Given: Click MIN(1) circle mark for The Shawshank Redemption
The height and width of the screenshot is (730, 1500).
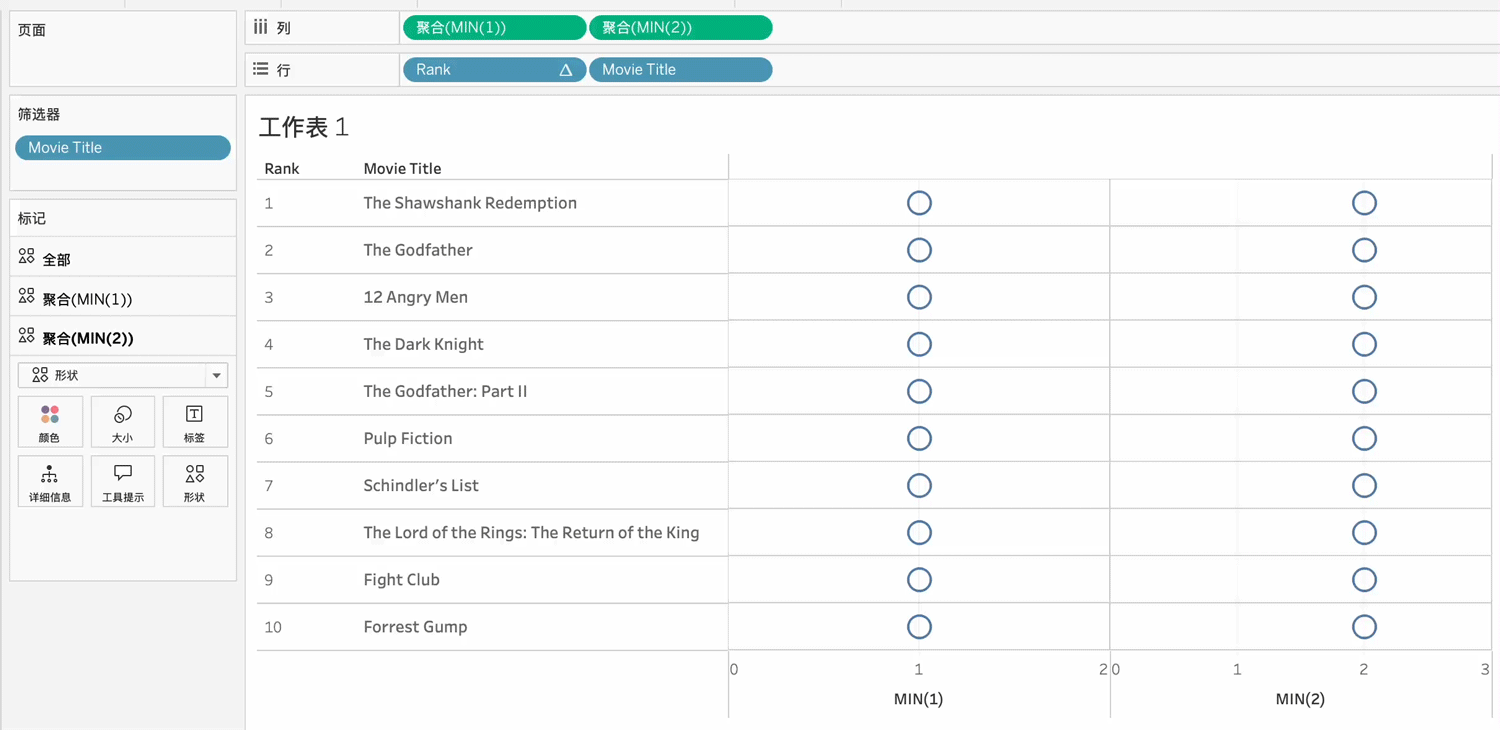Looking at the screenshot, I should [x=919, y=203].
